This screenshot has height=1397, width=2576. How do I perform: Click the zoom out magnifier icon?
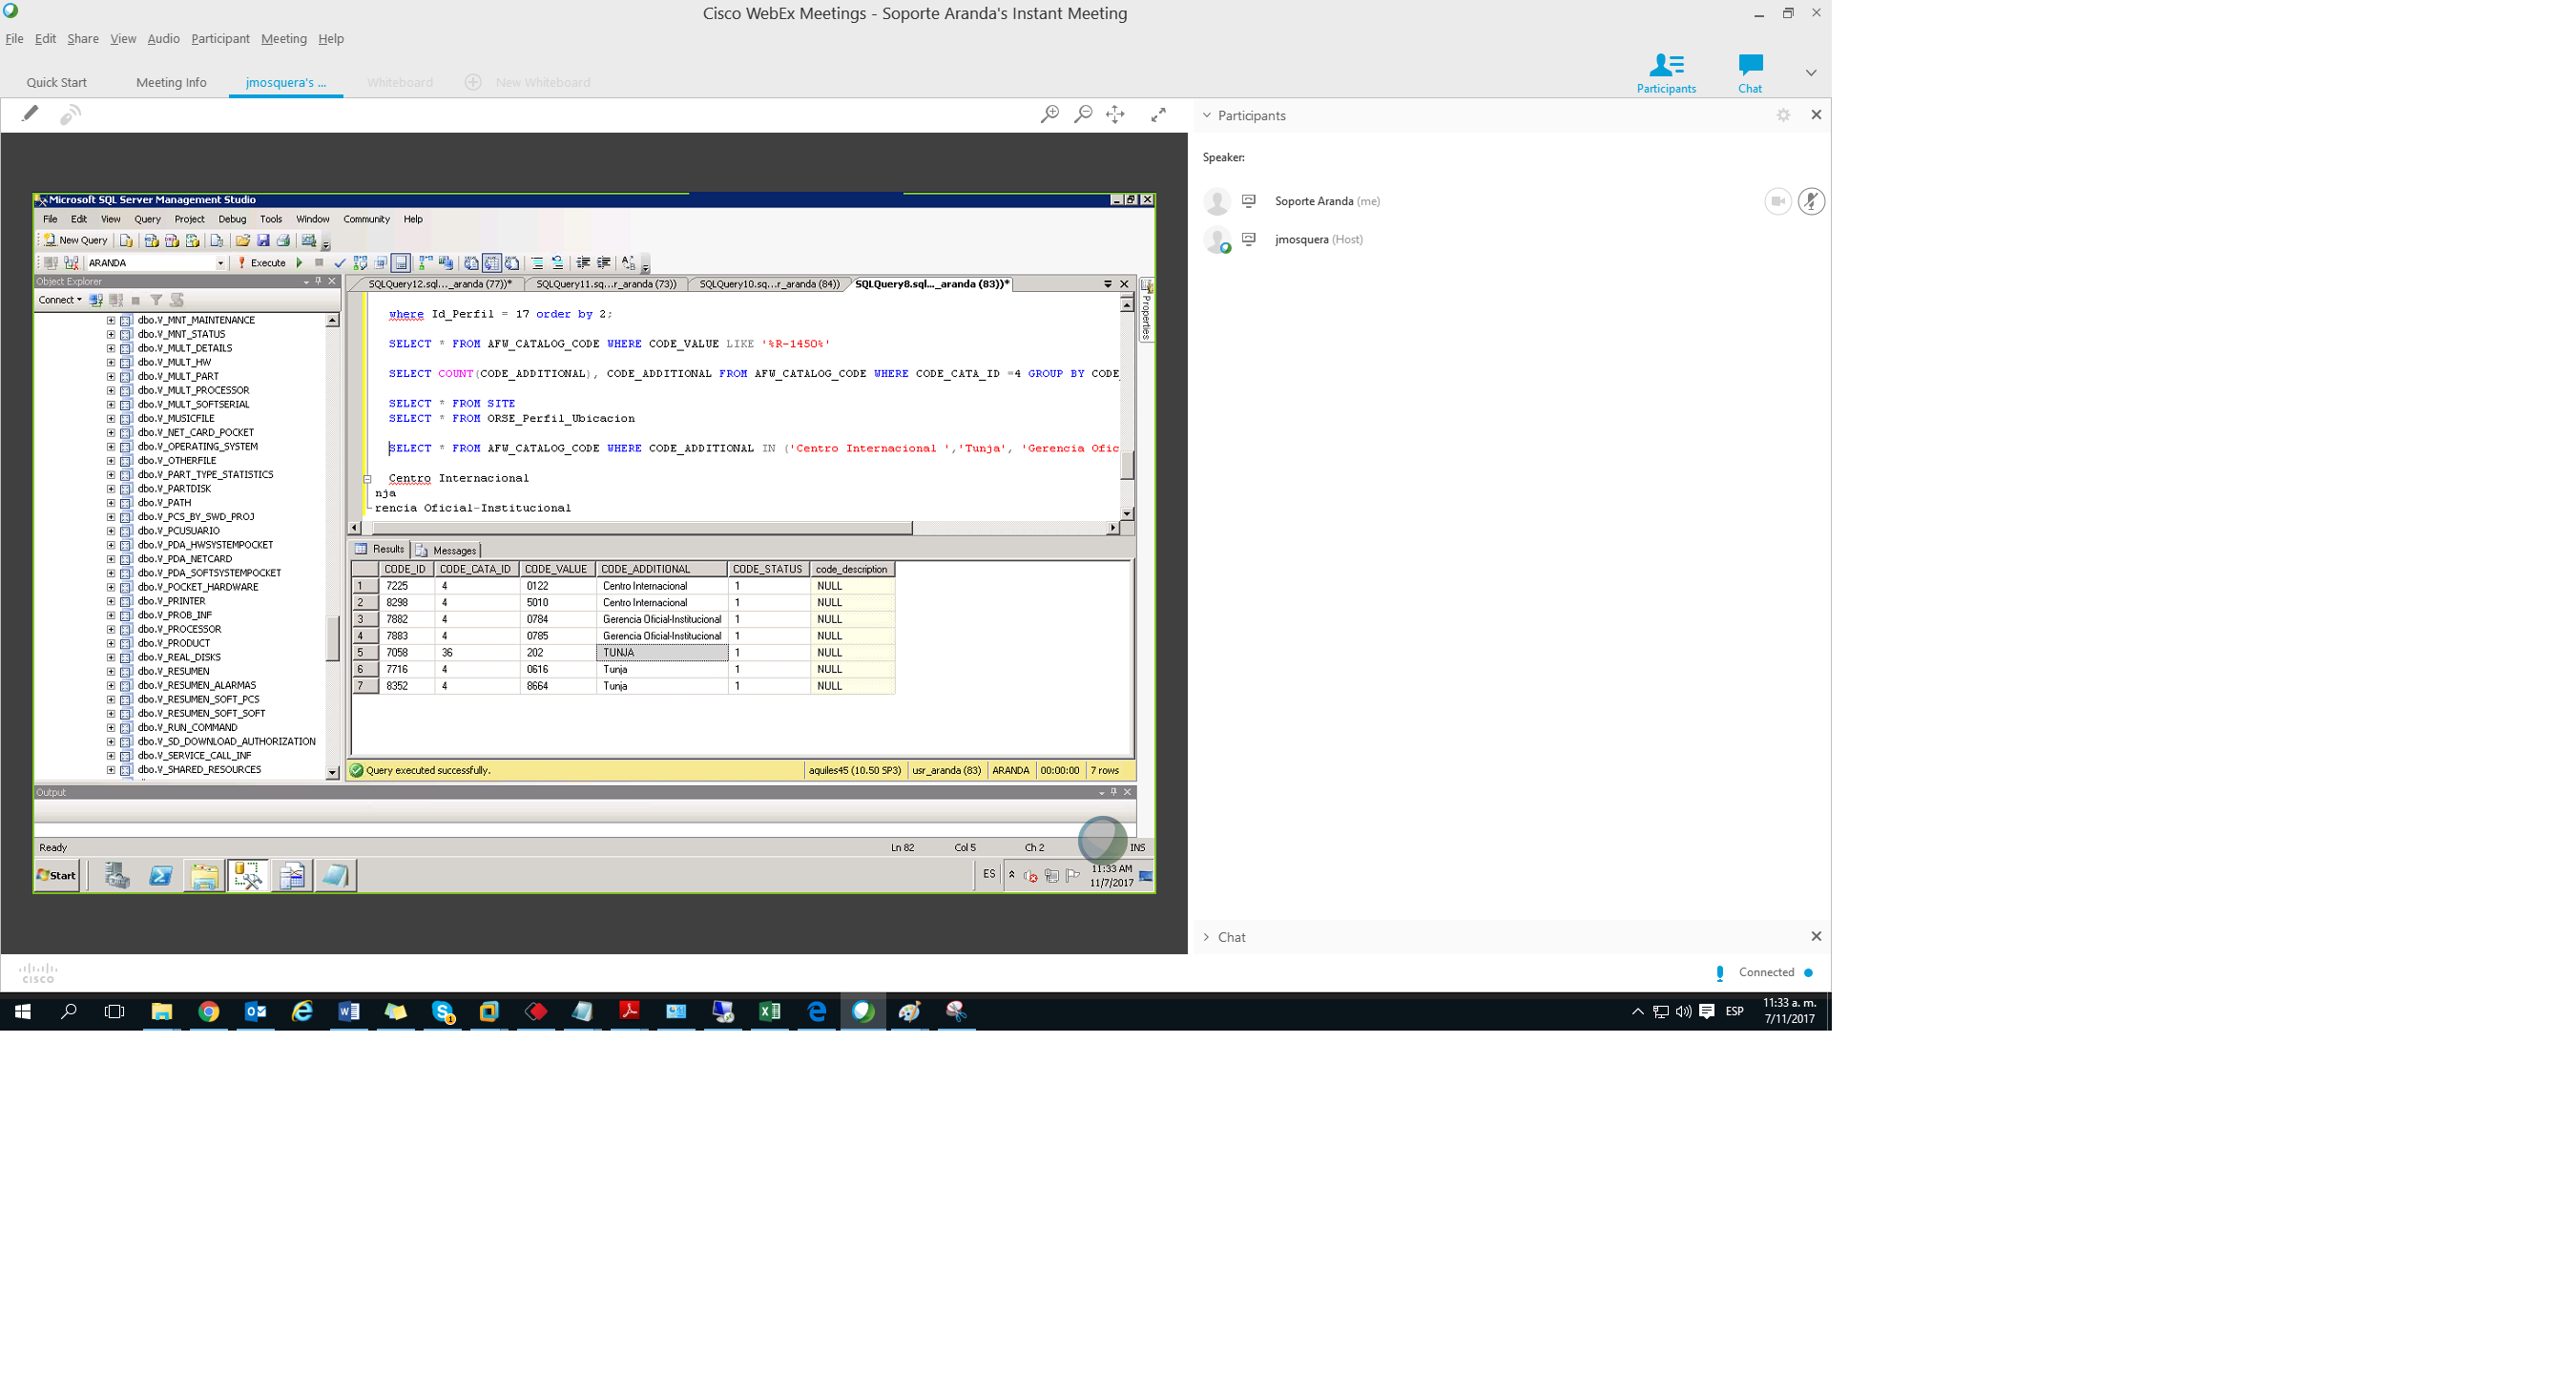click(x=1082, y=115)
